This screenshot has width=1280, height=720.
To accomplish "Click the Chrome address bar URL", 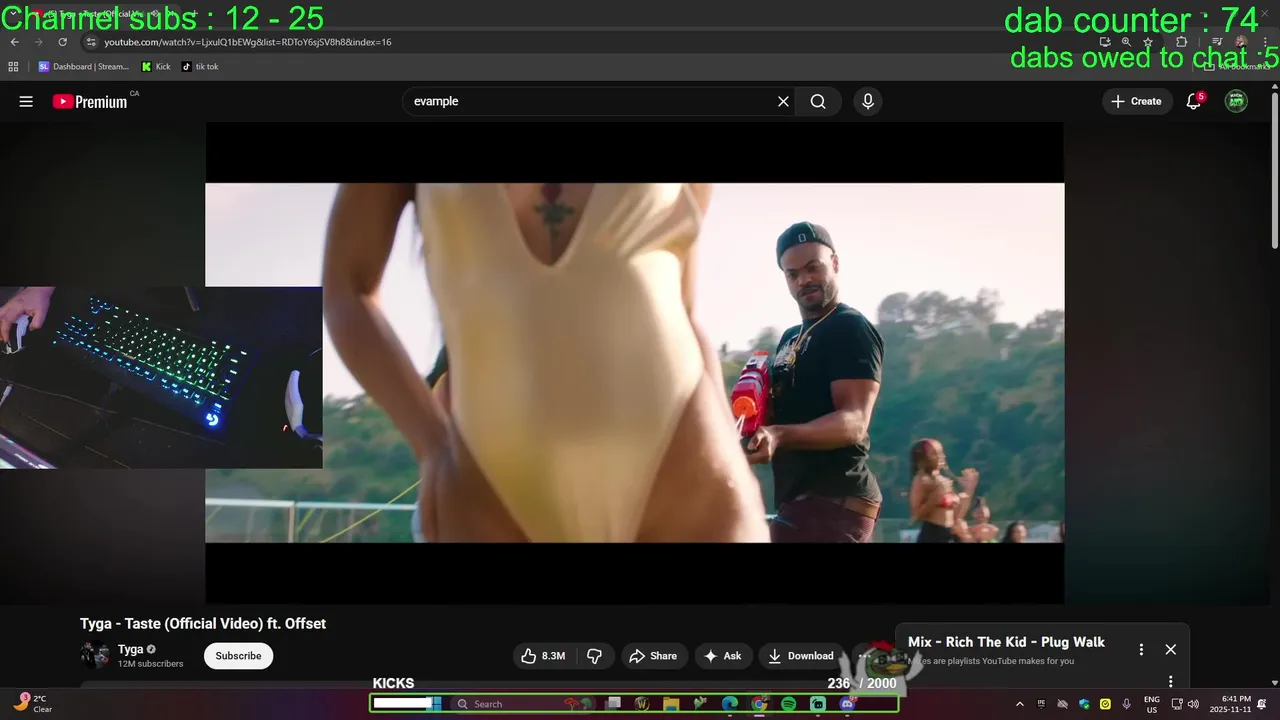I will pyautogui.click(x=248, y=42).
